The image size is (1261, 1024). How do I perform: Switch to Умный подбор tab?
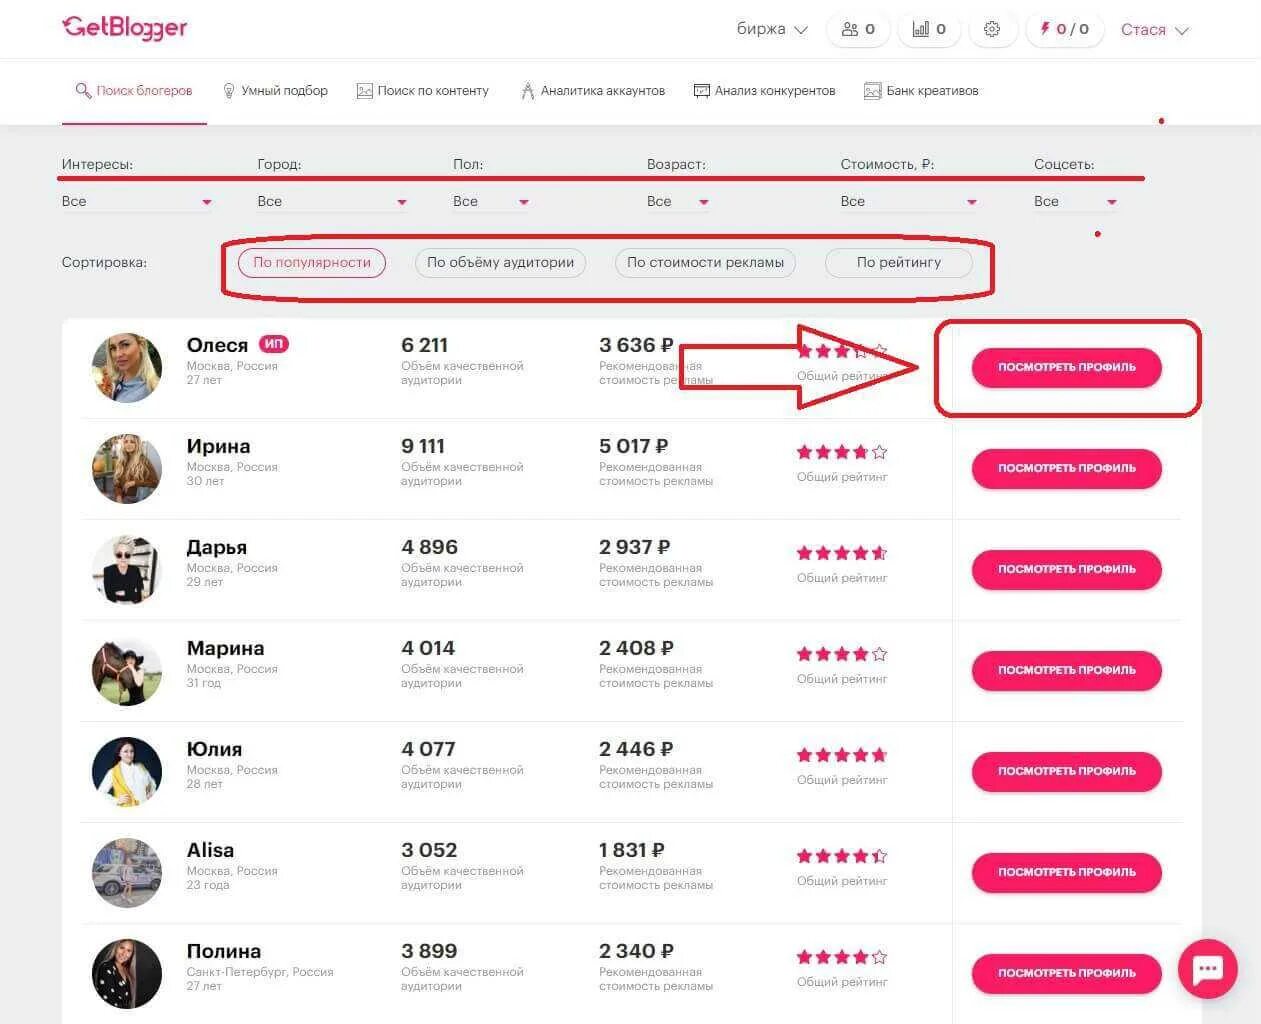[275, 91]
